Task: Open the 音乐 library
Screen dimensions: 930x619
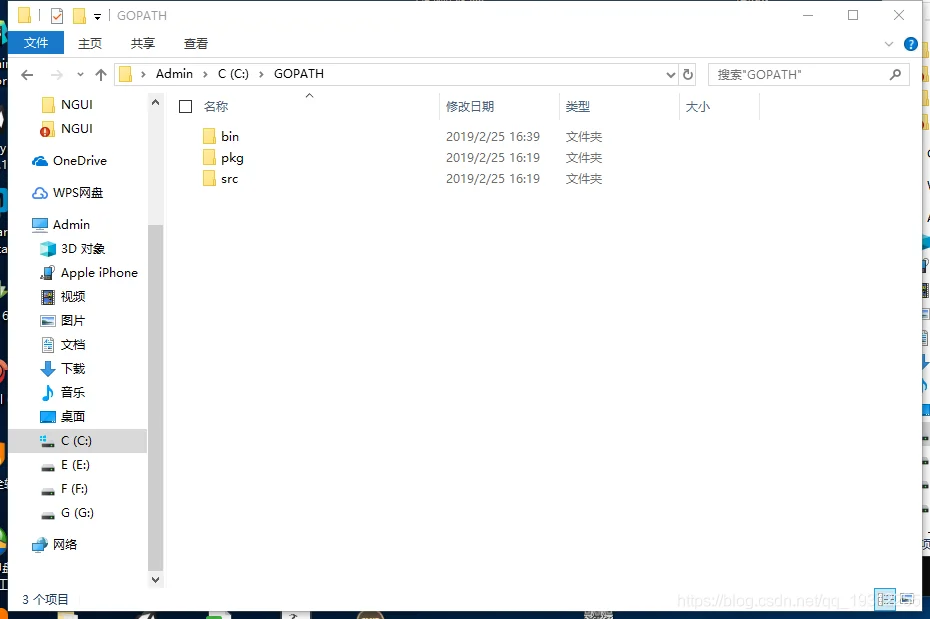Action: (62, 393)
